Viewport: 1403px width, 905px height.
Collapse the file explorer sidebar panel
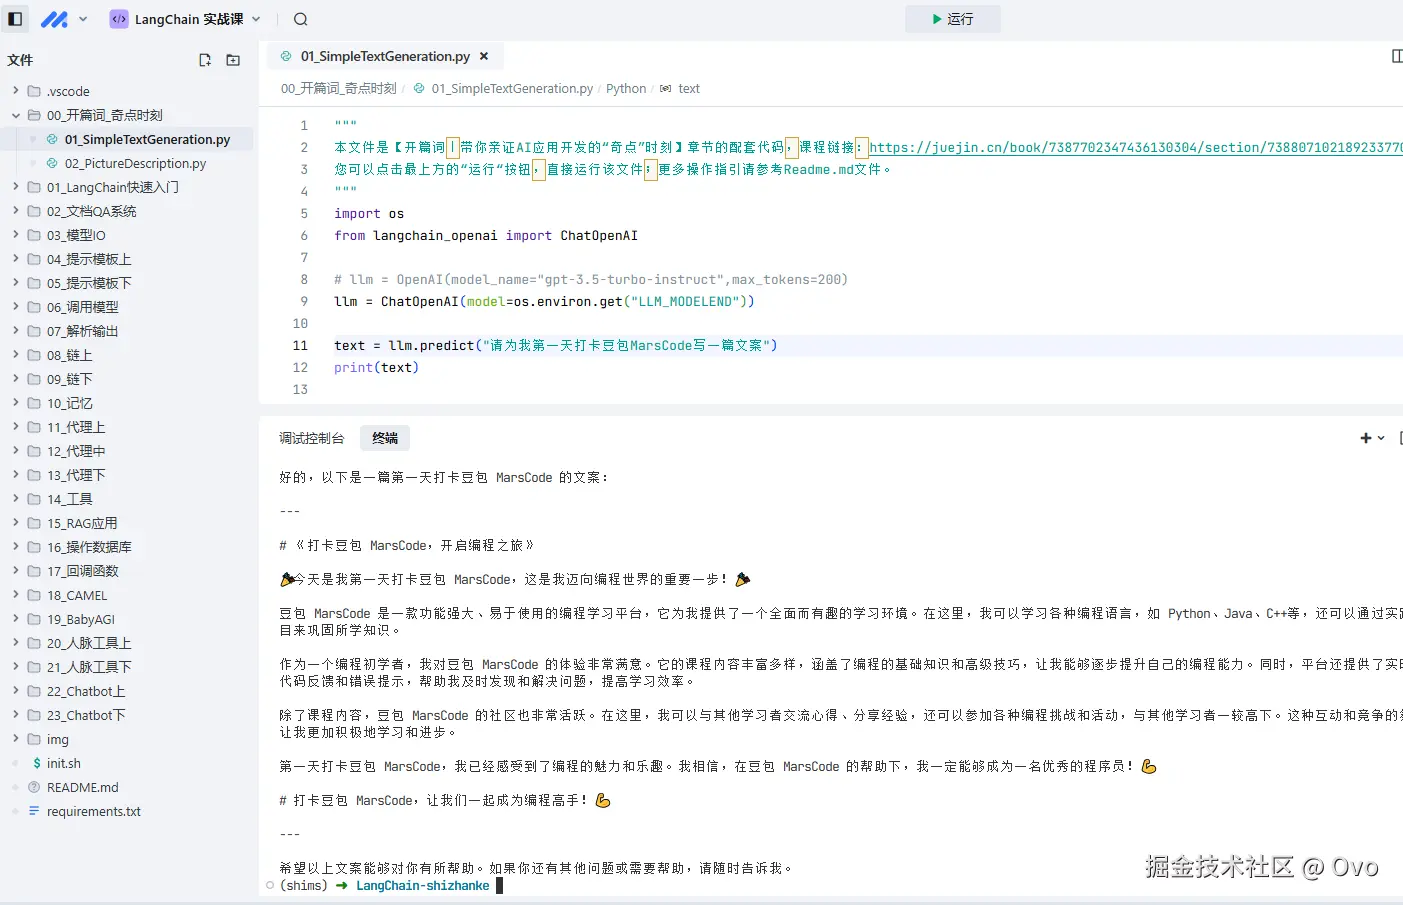14,18
